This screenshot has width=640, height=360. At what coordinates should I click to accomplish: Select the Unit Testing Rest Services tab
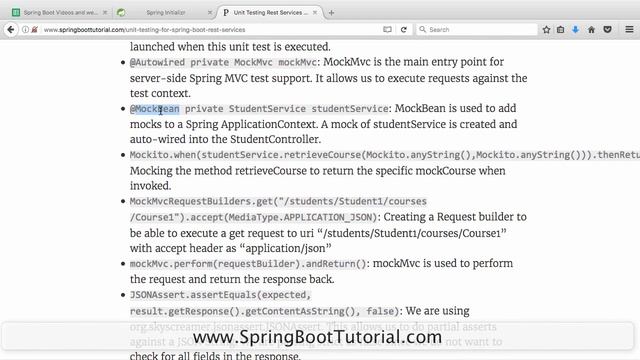point(270,13)
